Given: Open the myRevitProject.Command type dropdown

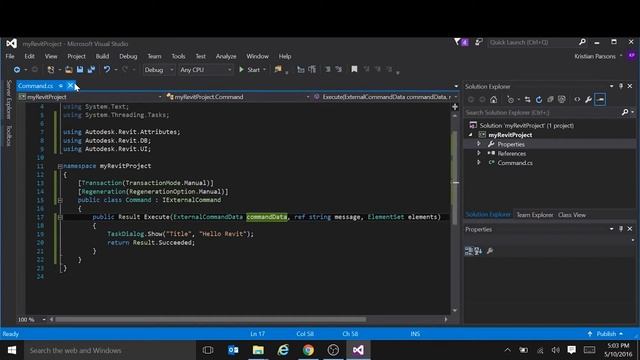Looking at the screenshot, I should click(238, 97).
